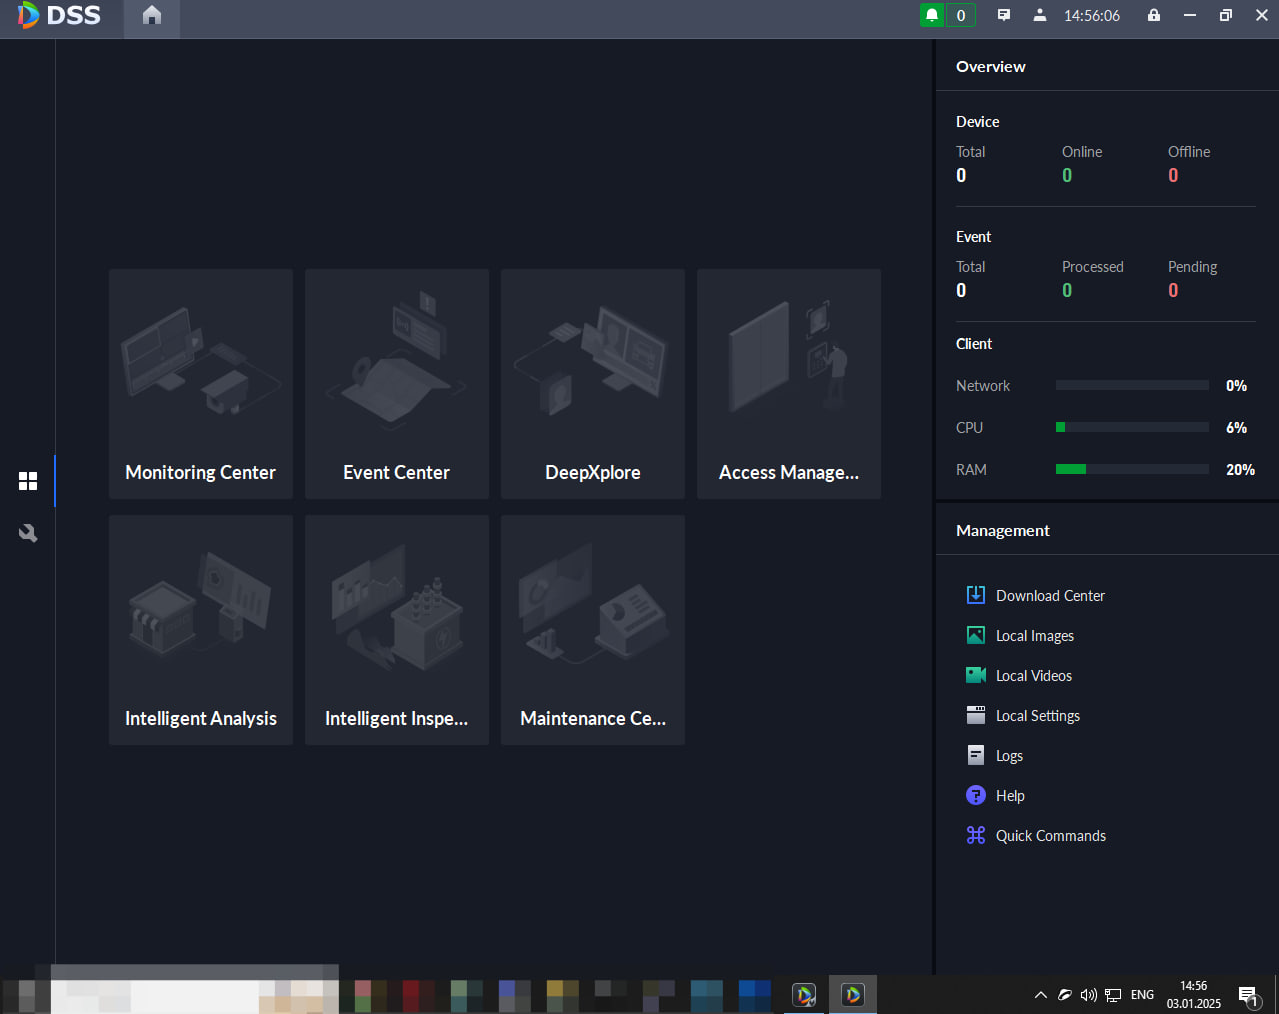1279x1014 pixels.
Task: Click the RAM 20% percentage value
Action: click(1241, 469)
